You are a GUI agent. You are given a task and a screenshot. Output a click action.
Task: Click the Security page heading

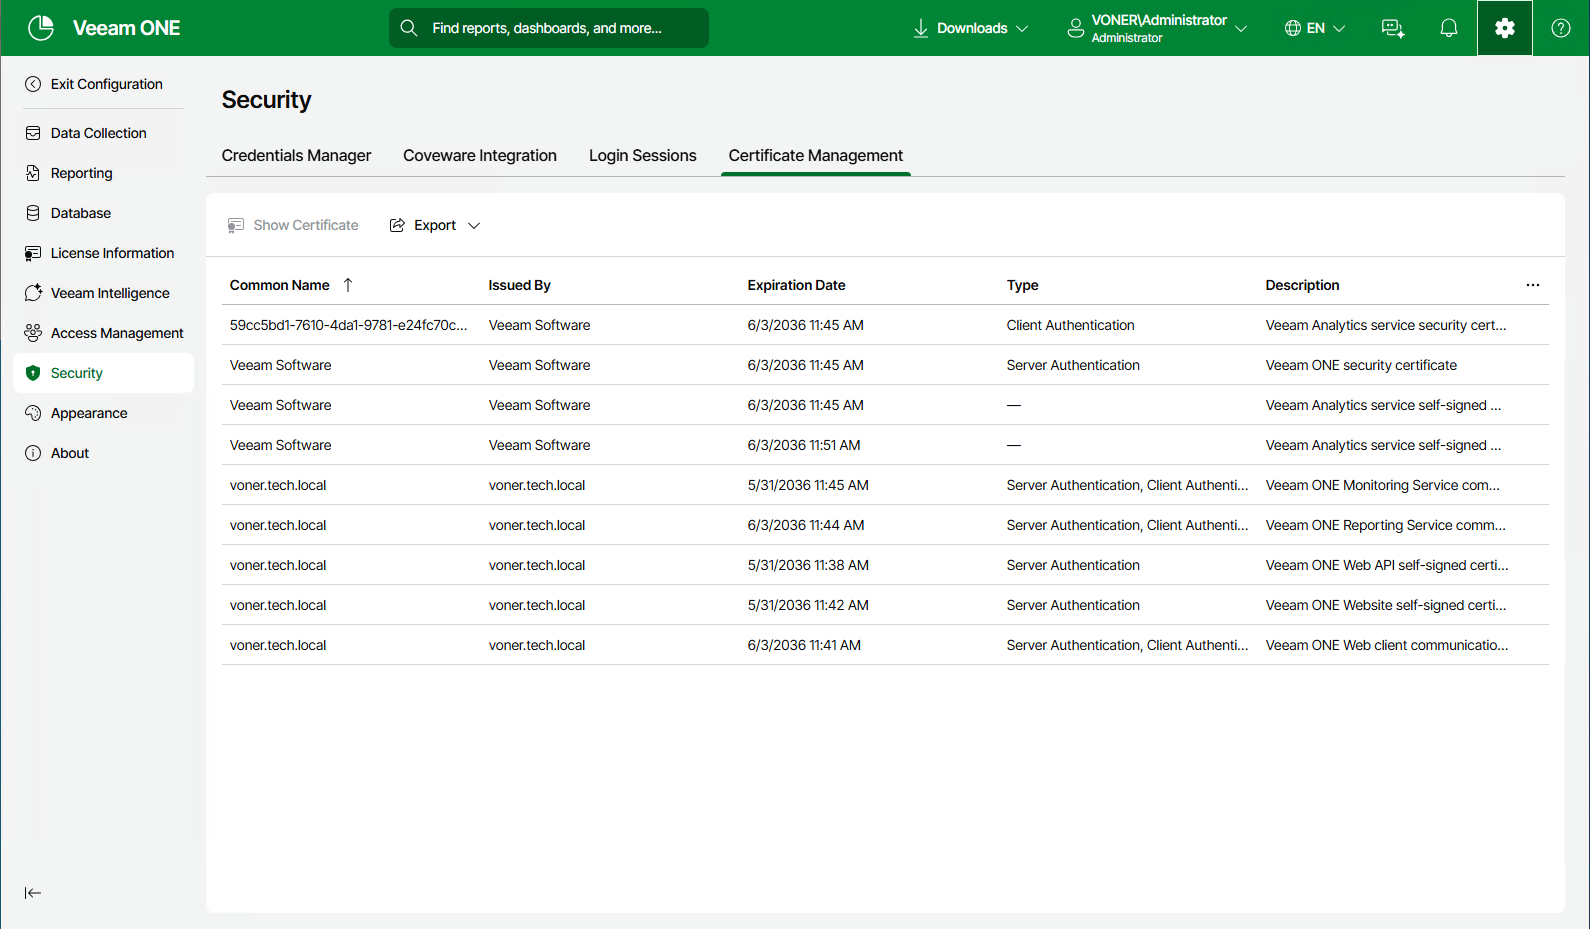point(267,100)
